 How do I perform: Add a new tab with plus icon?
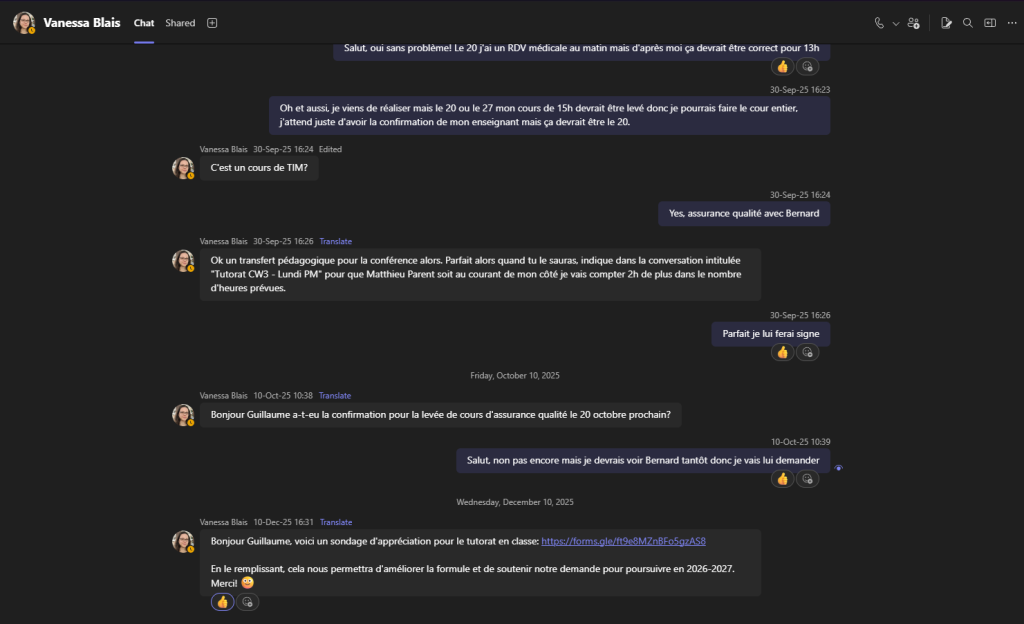click(x=212, y=23)
